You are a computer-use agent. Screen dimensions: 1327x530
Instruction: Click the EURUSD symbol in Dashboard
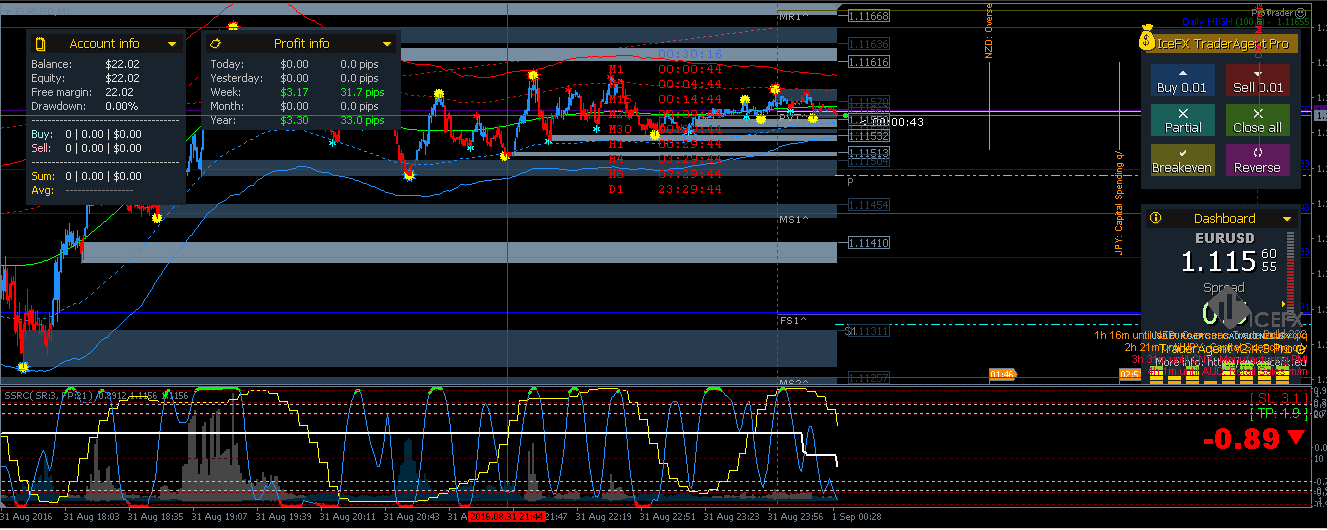pyautogui.click(x=1227, y=239)
